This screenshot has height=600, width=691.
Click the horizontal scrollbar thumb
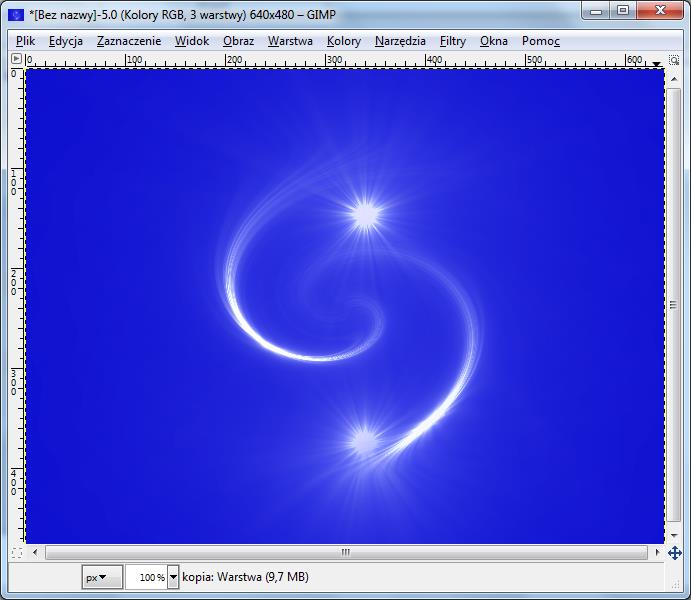pyautogui.click(x=346, y=552)
